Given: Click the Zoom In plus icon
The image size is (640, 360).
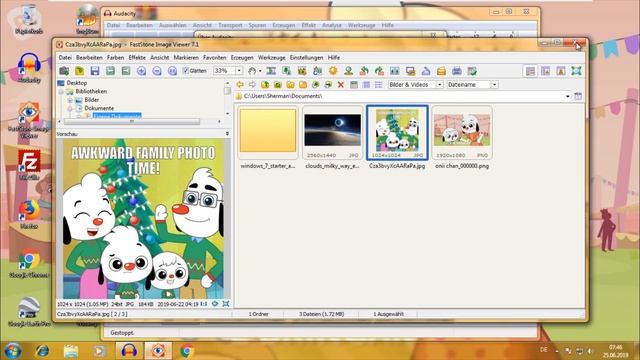Looking at the screenshot, I should (x=141, y=71).
